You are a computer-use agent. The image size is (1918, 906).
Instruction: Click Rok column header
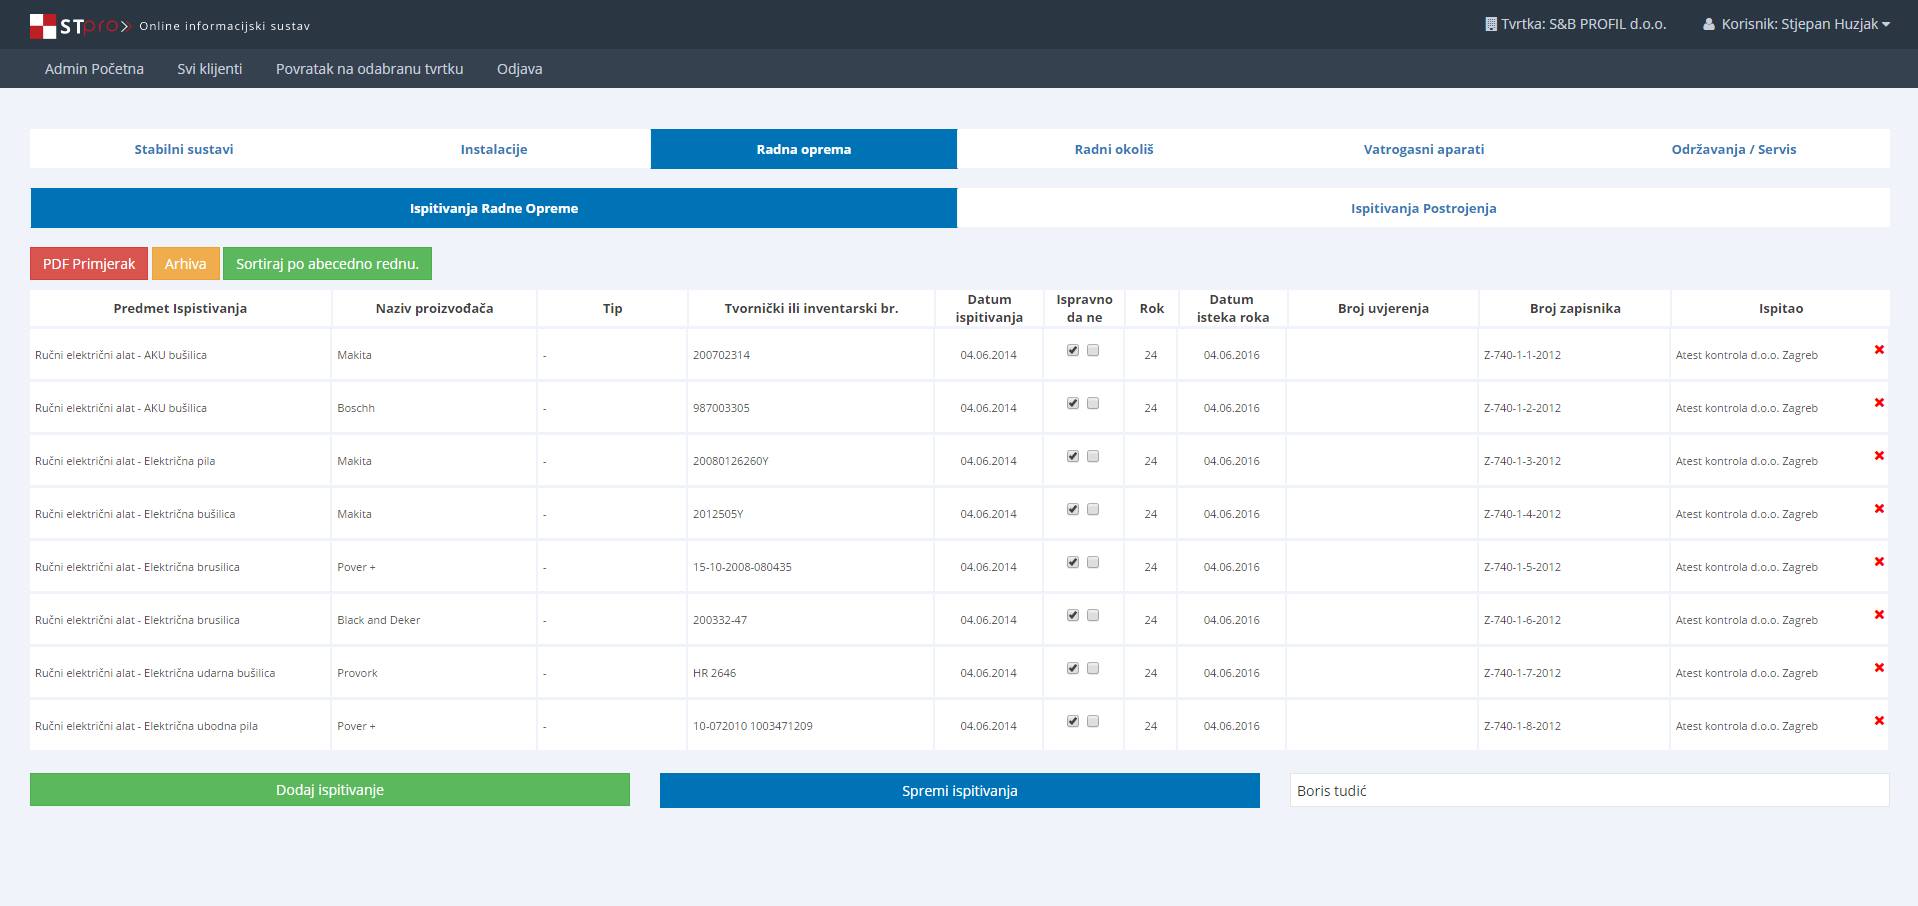1152,308
